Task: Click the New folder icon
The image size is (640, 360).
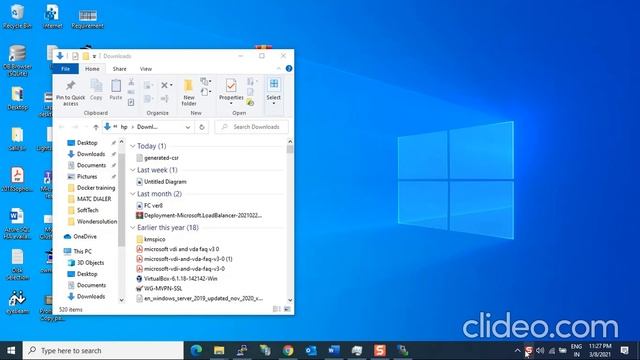Action: point(188,86)
